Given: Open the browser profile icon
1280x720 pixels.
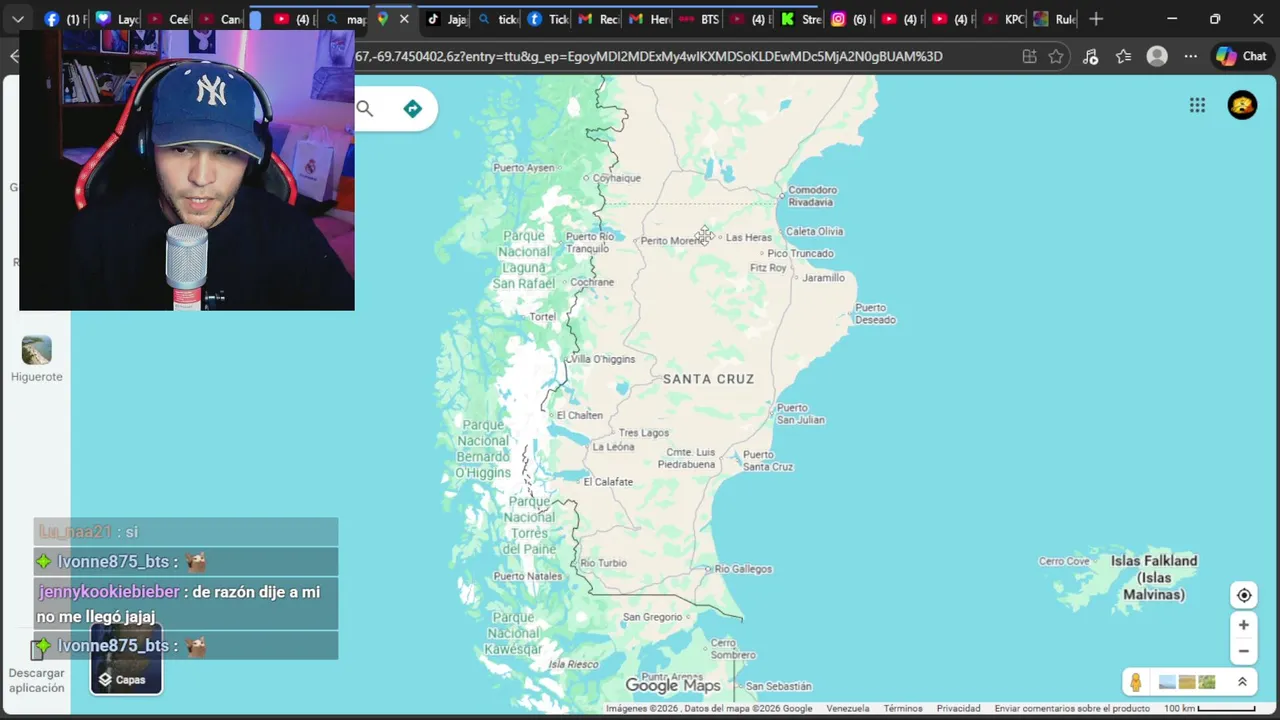Looking at the screenshot, I should (x=1157, y=56).
